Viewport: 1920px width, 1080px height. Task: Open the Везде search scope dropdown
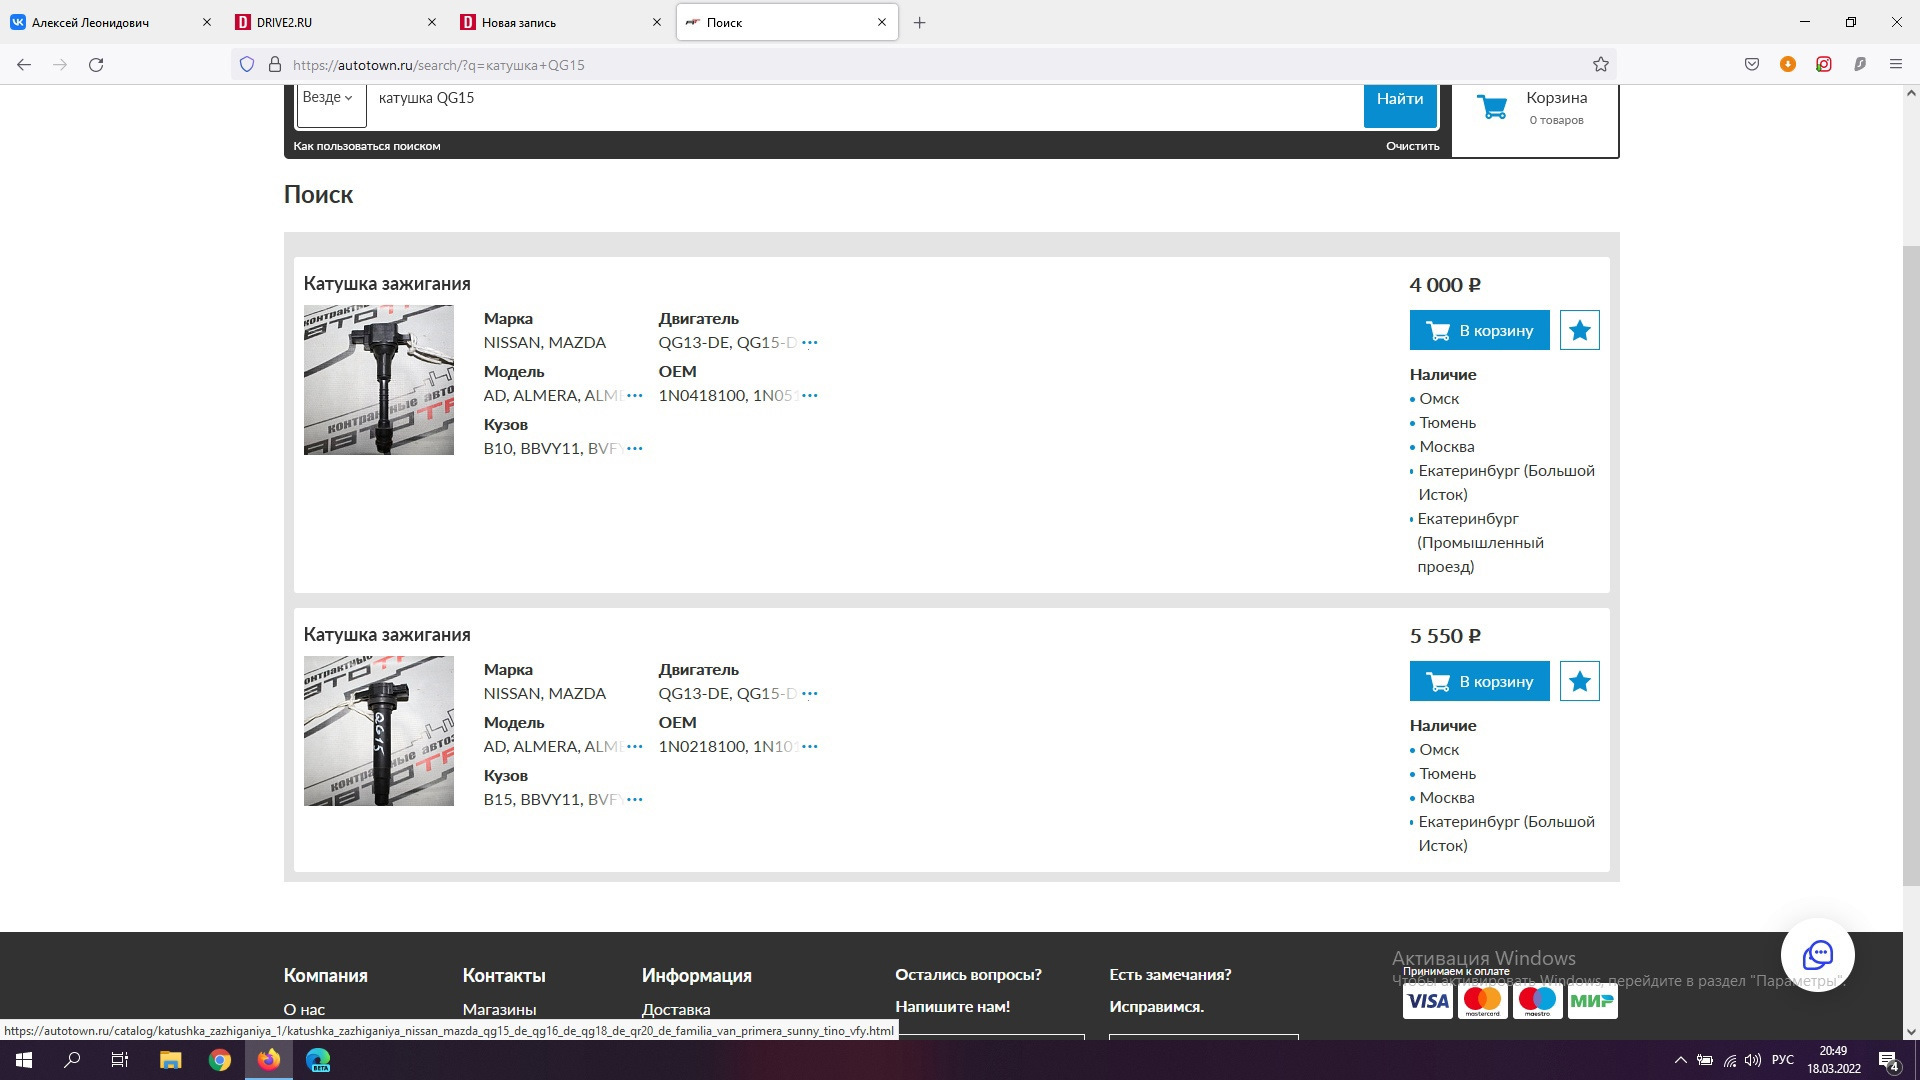coord(331,105)
